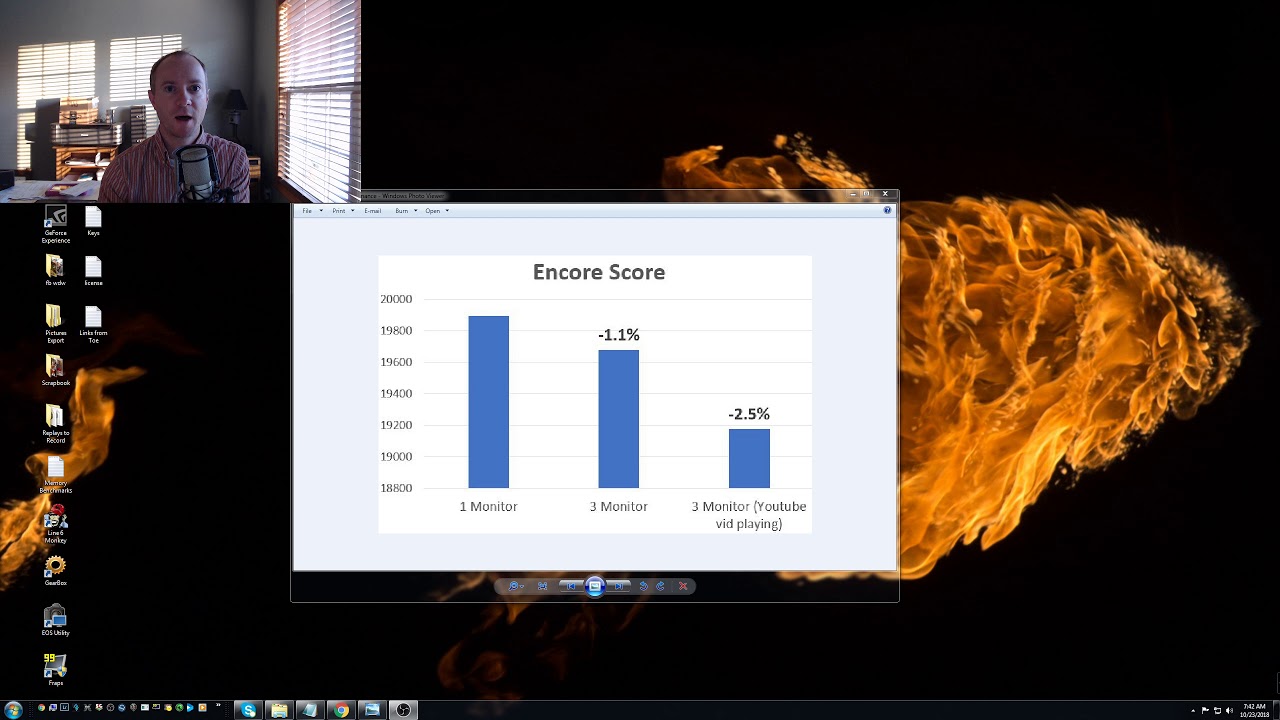The height and width of the screenshot is (720, 1280).
Task: Click the E-mail toolbar button
Action: coord(373,211)
